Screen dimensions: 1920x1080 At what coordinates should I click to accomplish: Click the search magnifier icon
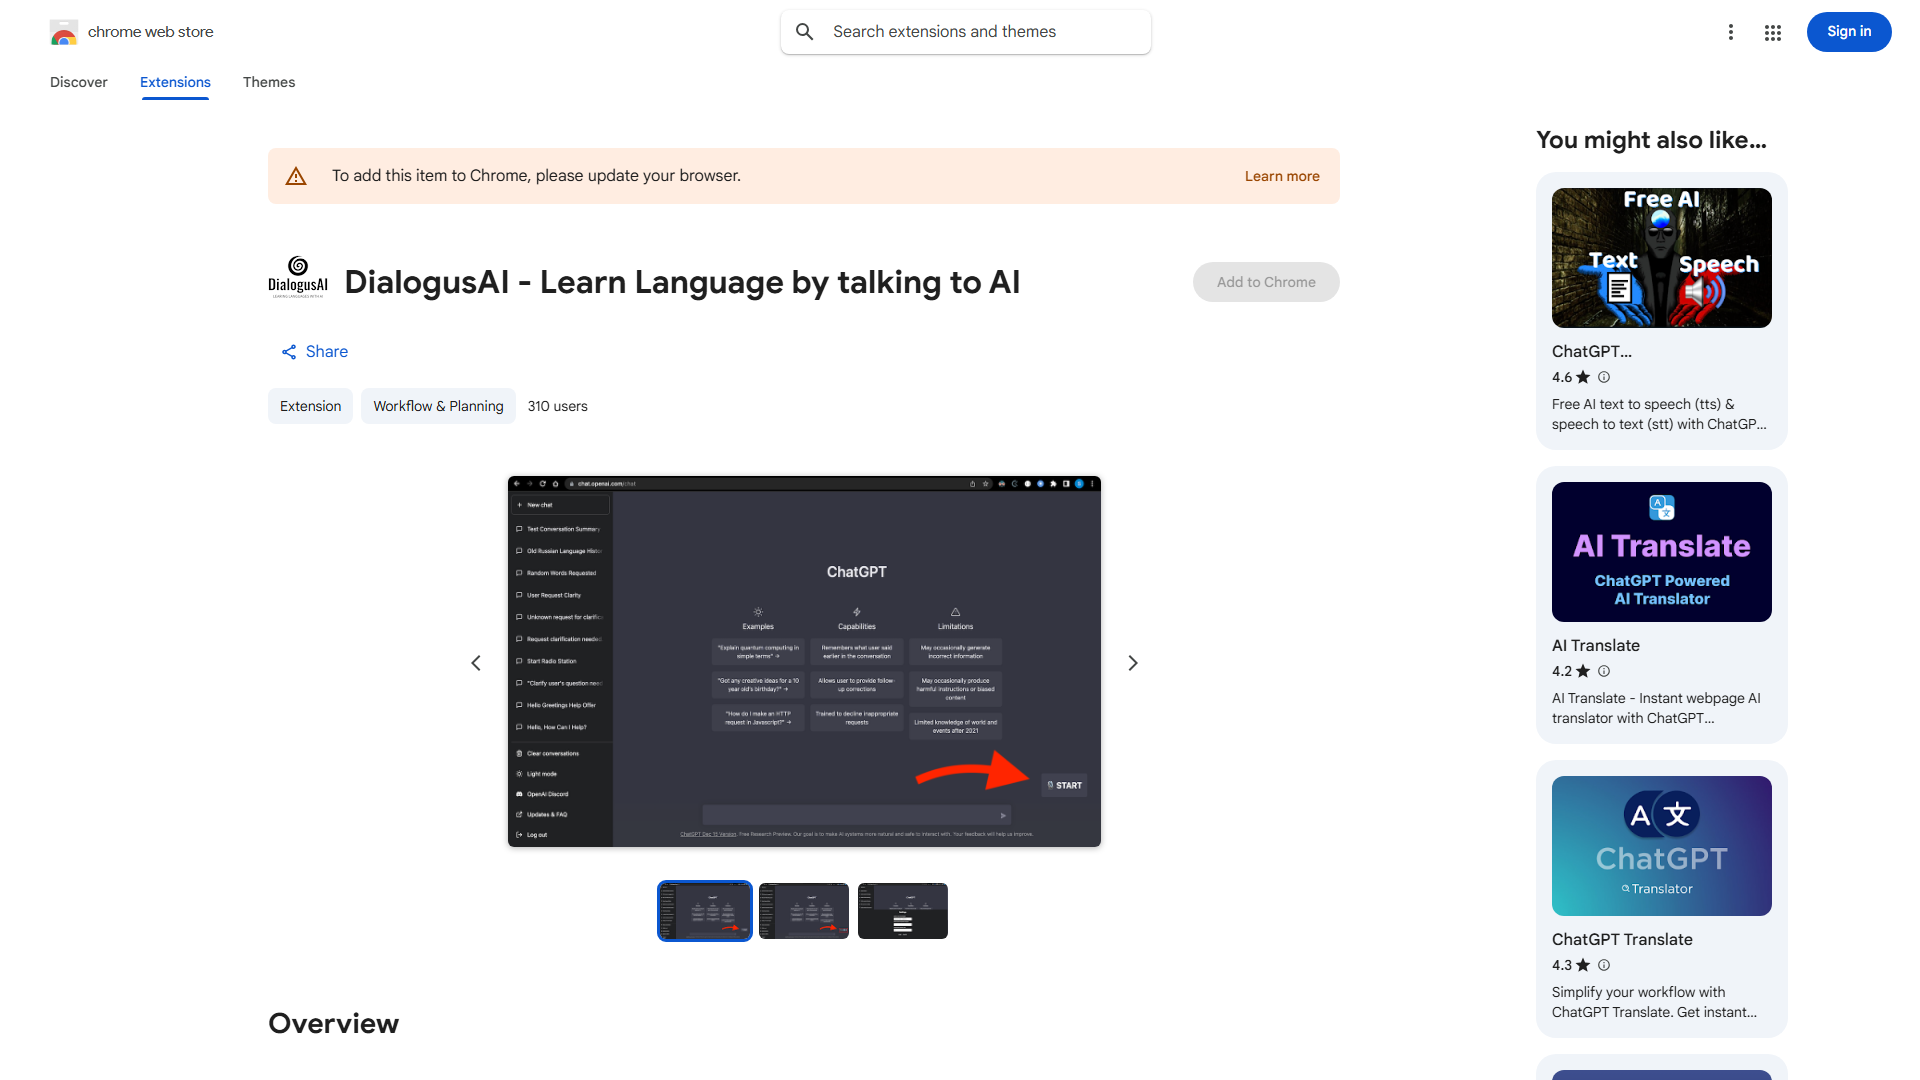tap(804, 31)
